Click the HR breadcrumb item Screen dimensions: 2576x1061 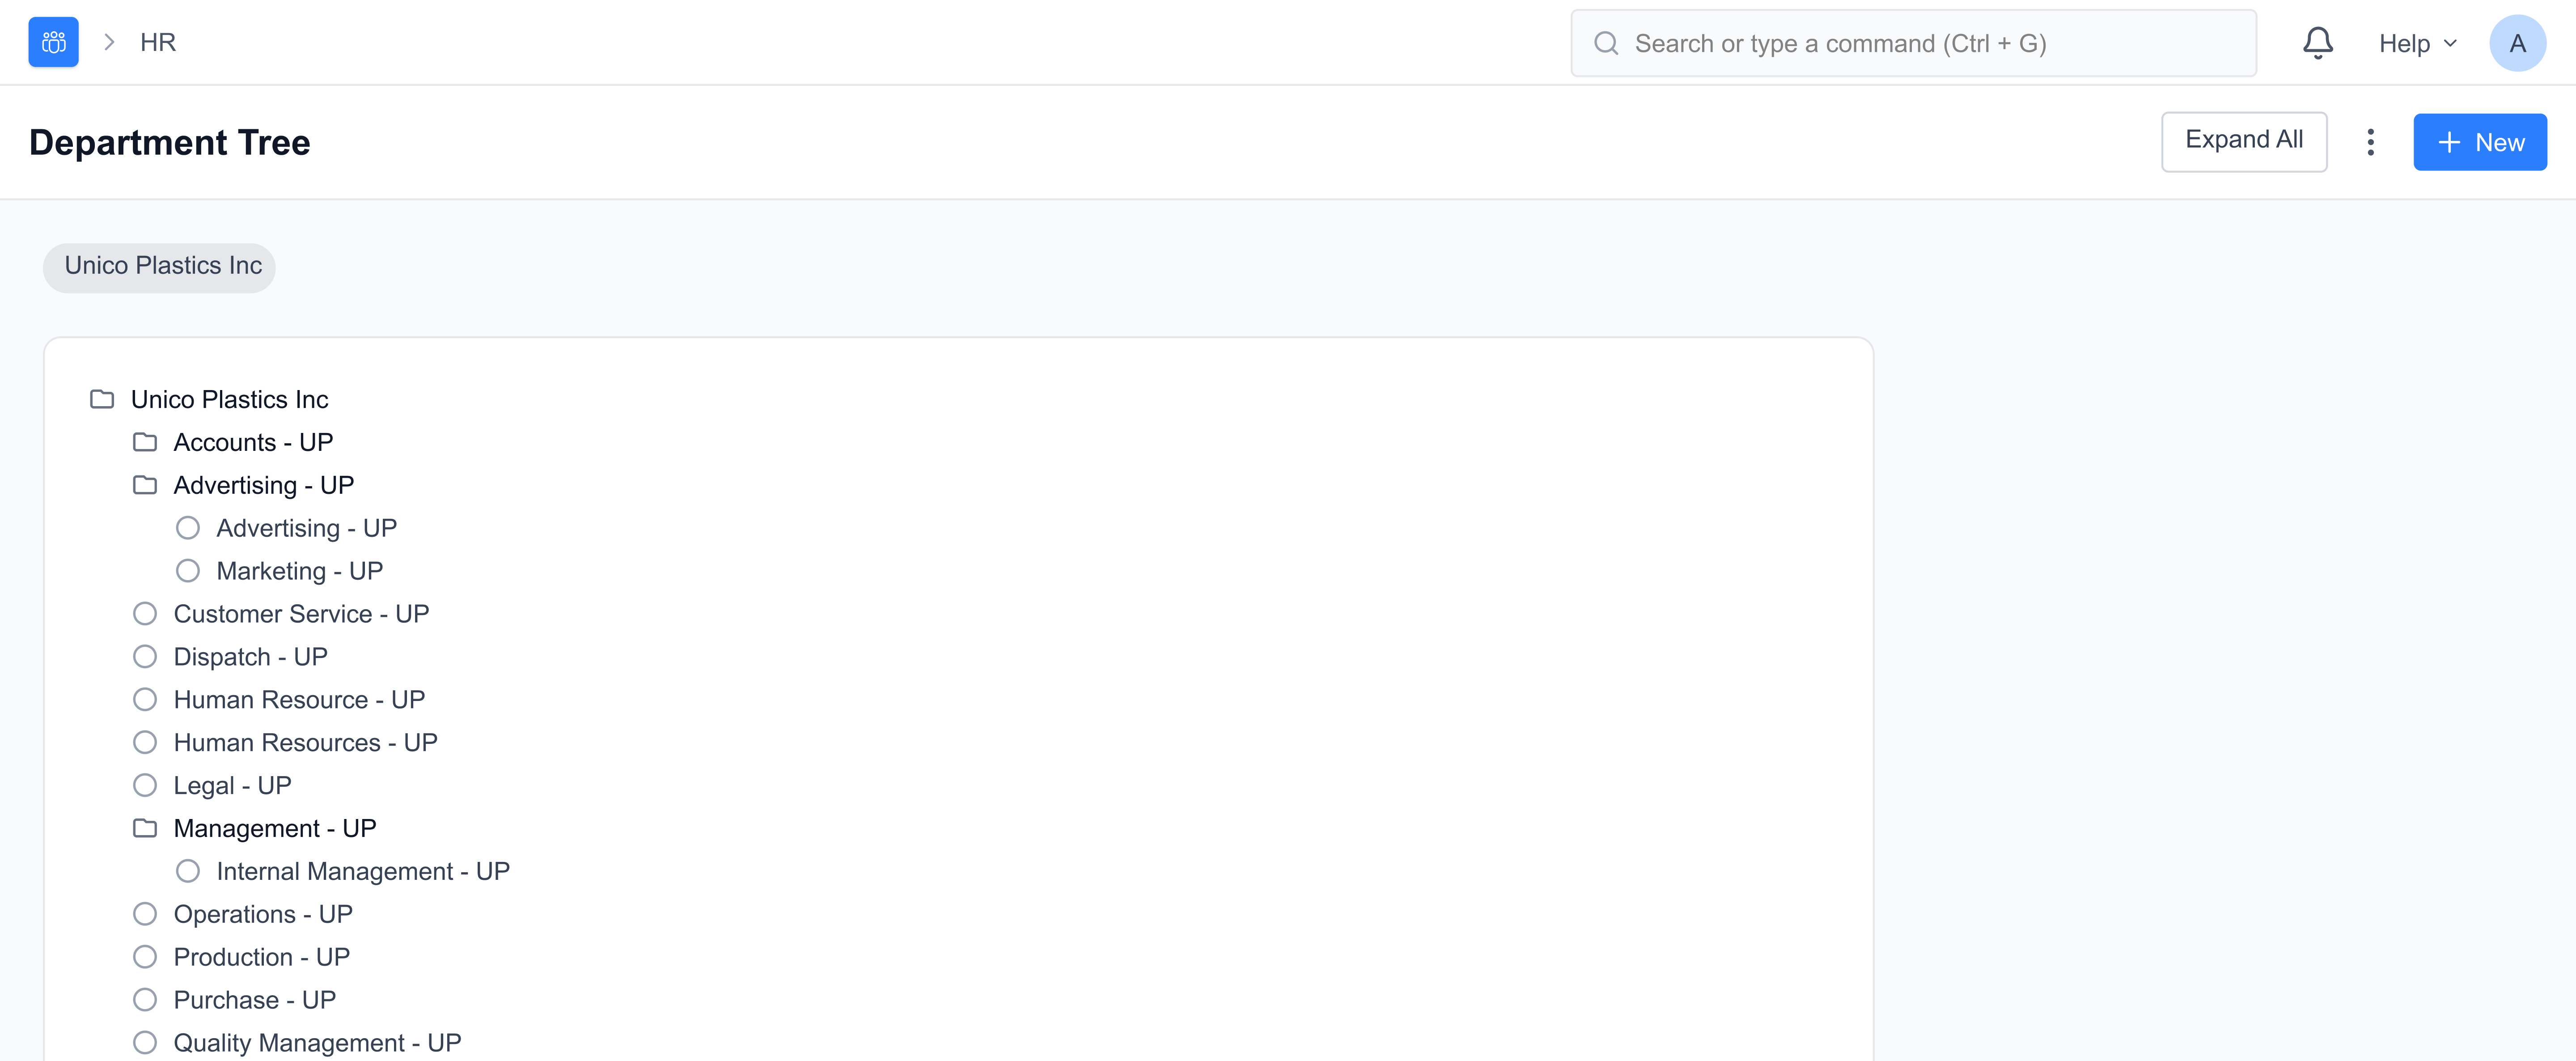coord(158,42)
